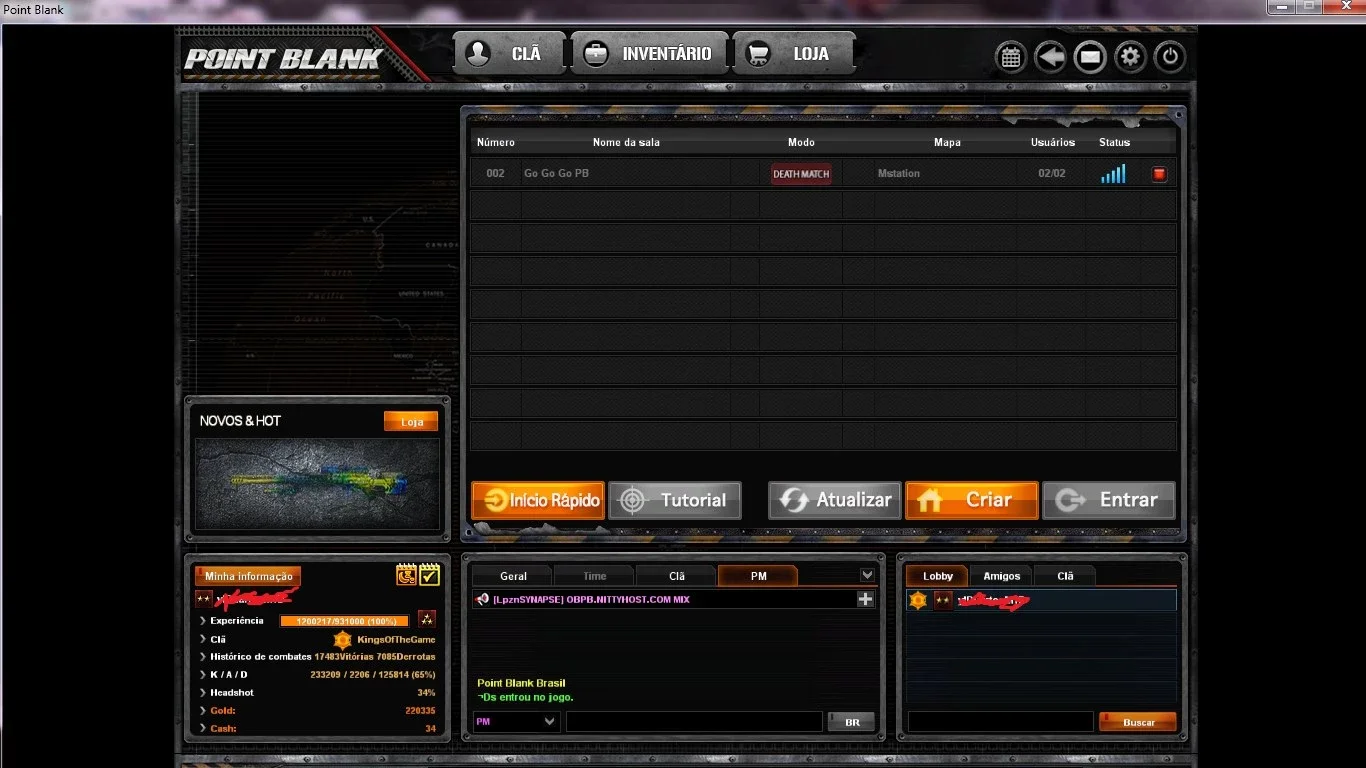Click the featured sniper rifle thumbnail
This screenshot has width=1366, height=768.
(x=317, y=484)
